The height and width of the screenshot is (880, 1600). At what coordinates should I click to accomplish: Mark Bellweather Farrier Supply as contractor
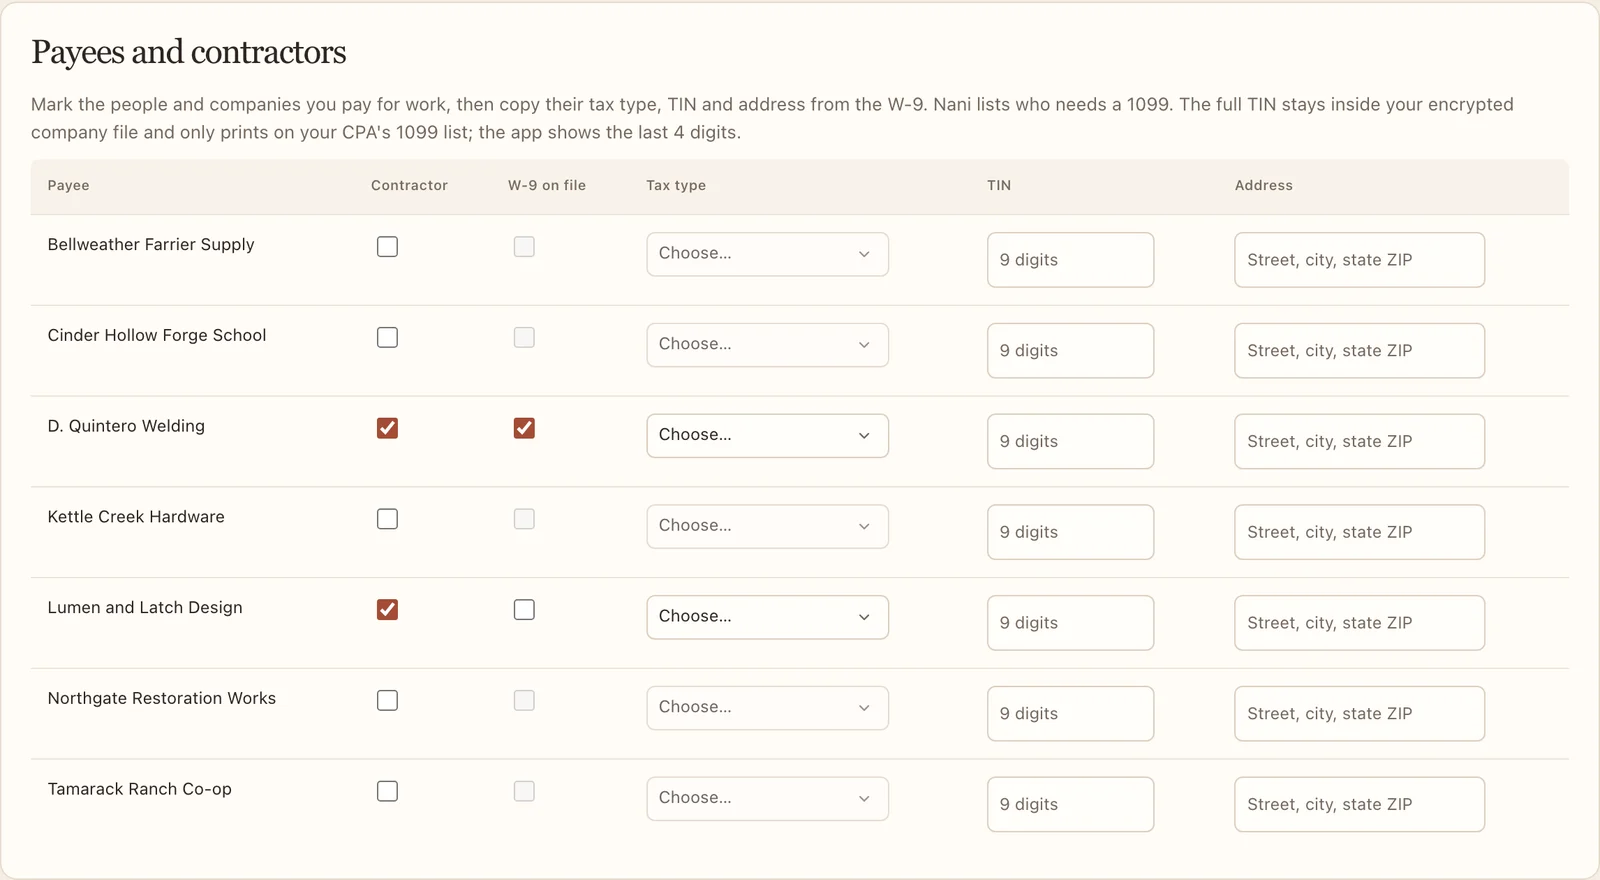(x=387, y=247)
